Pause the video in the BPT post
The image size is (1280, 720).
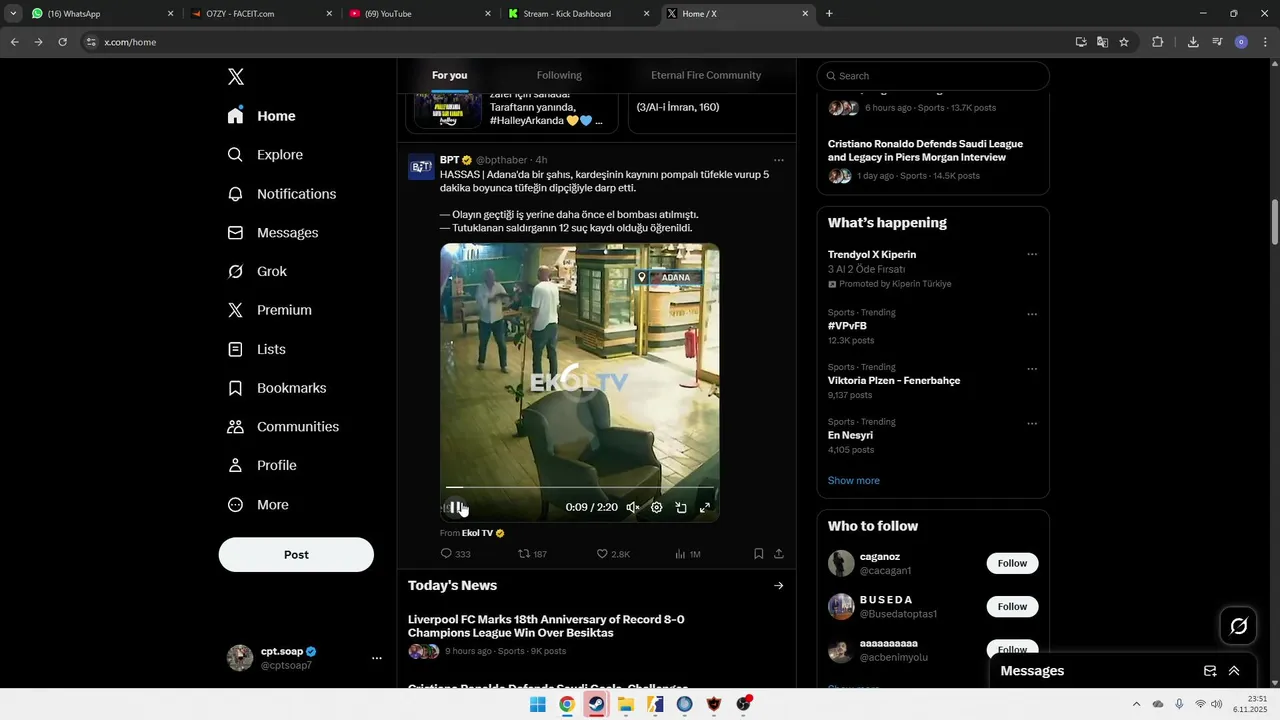click(455, 508)
